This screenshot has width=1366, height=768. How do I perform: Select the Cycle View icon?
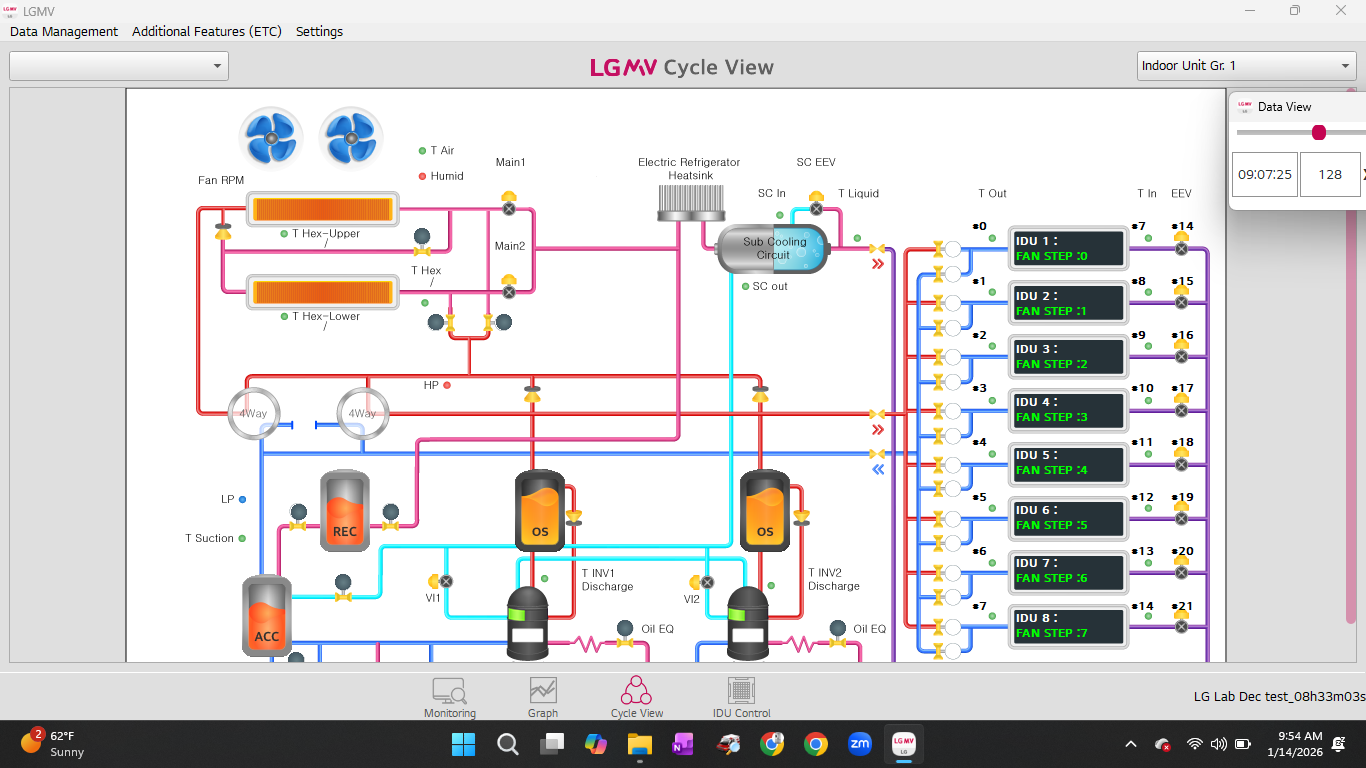pos(637,697)
